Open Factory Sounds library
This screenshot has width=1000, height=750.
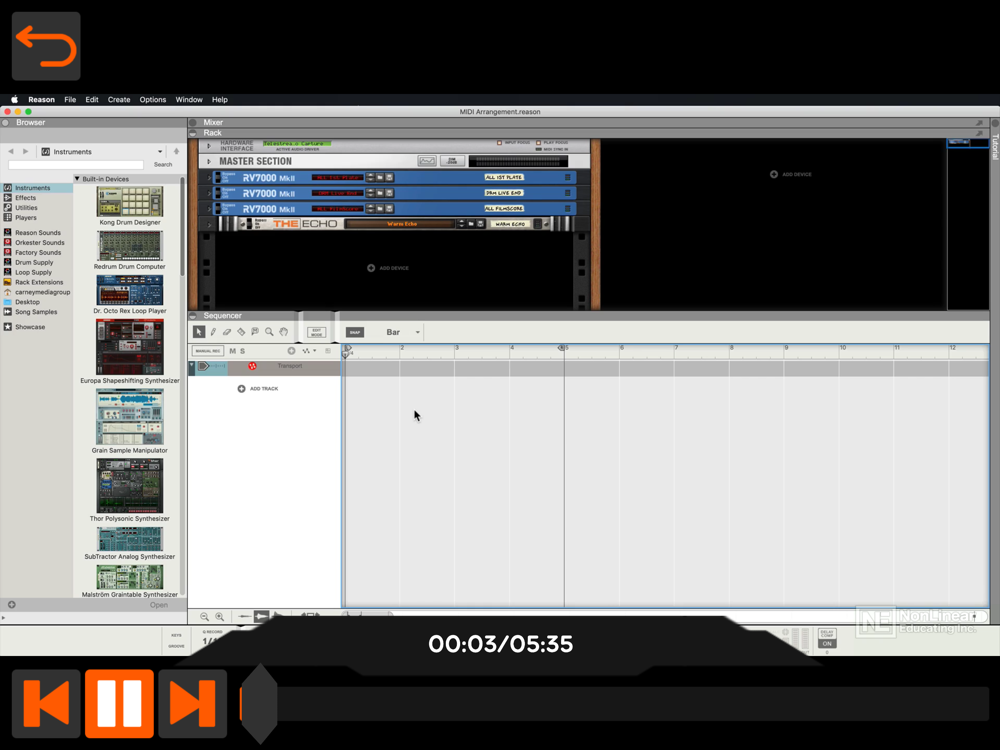(x=36, y=253)
